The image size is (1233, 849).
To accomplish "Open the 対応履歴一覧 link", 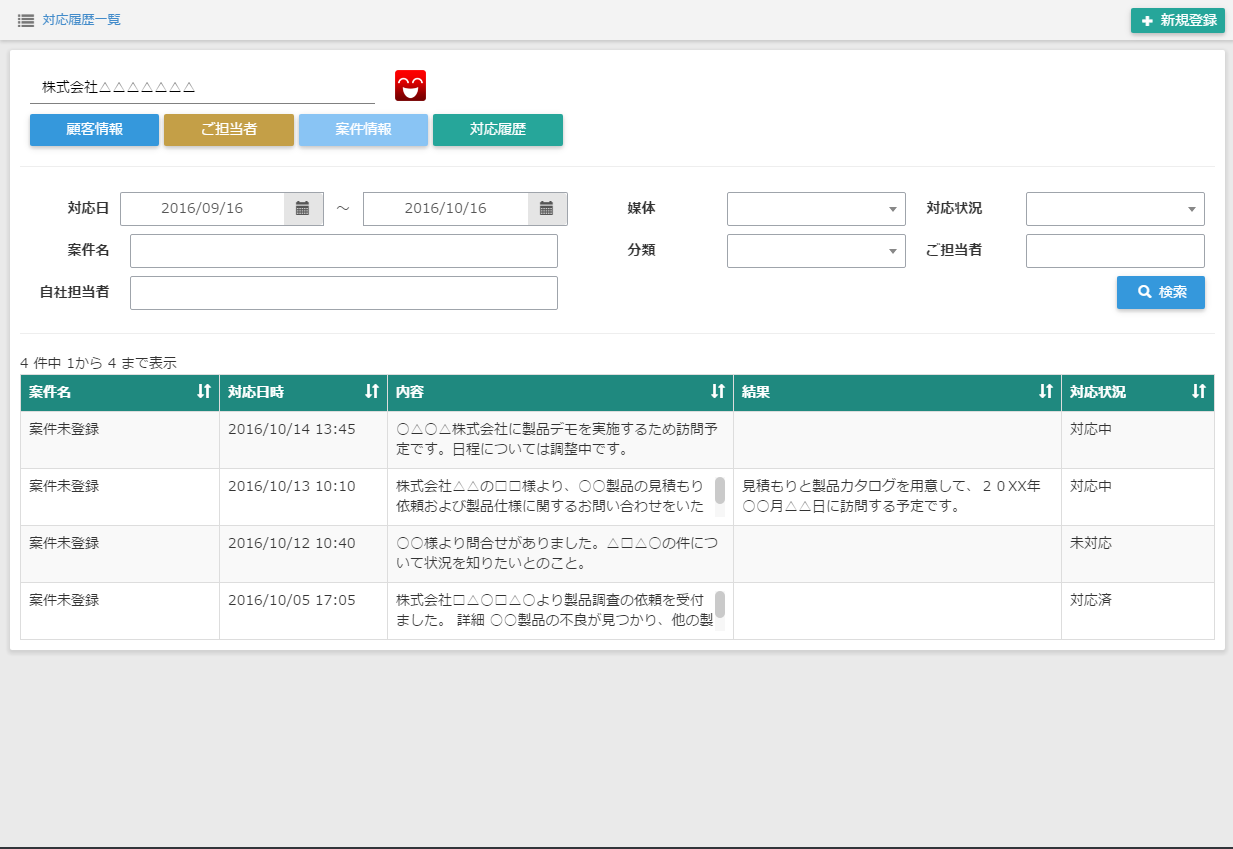I will coord(82,20).
